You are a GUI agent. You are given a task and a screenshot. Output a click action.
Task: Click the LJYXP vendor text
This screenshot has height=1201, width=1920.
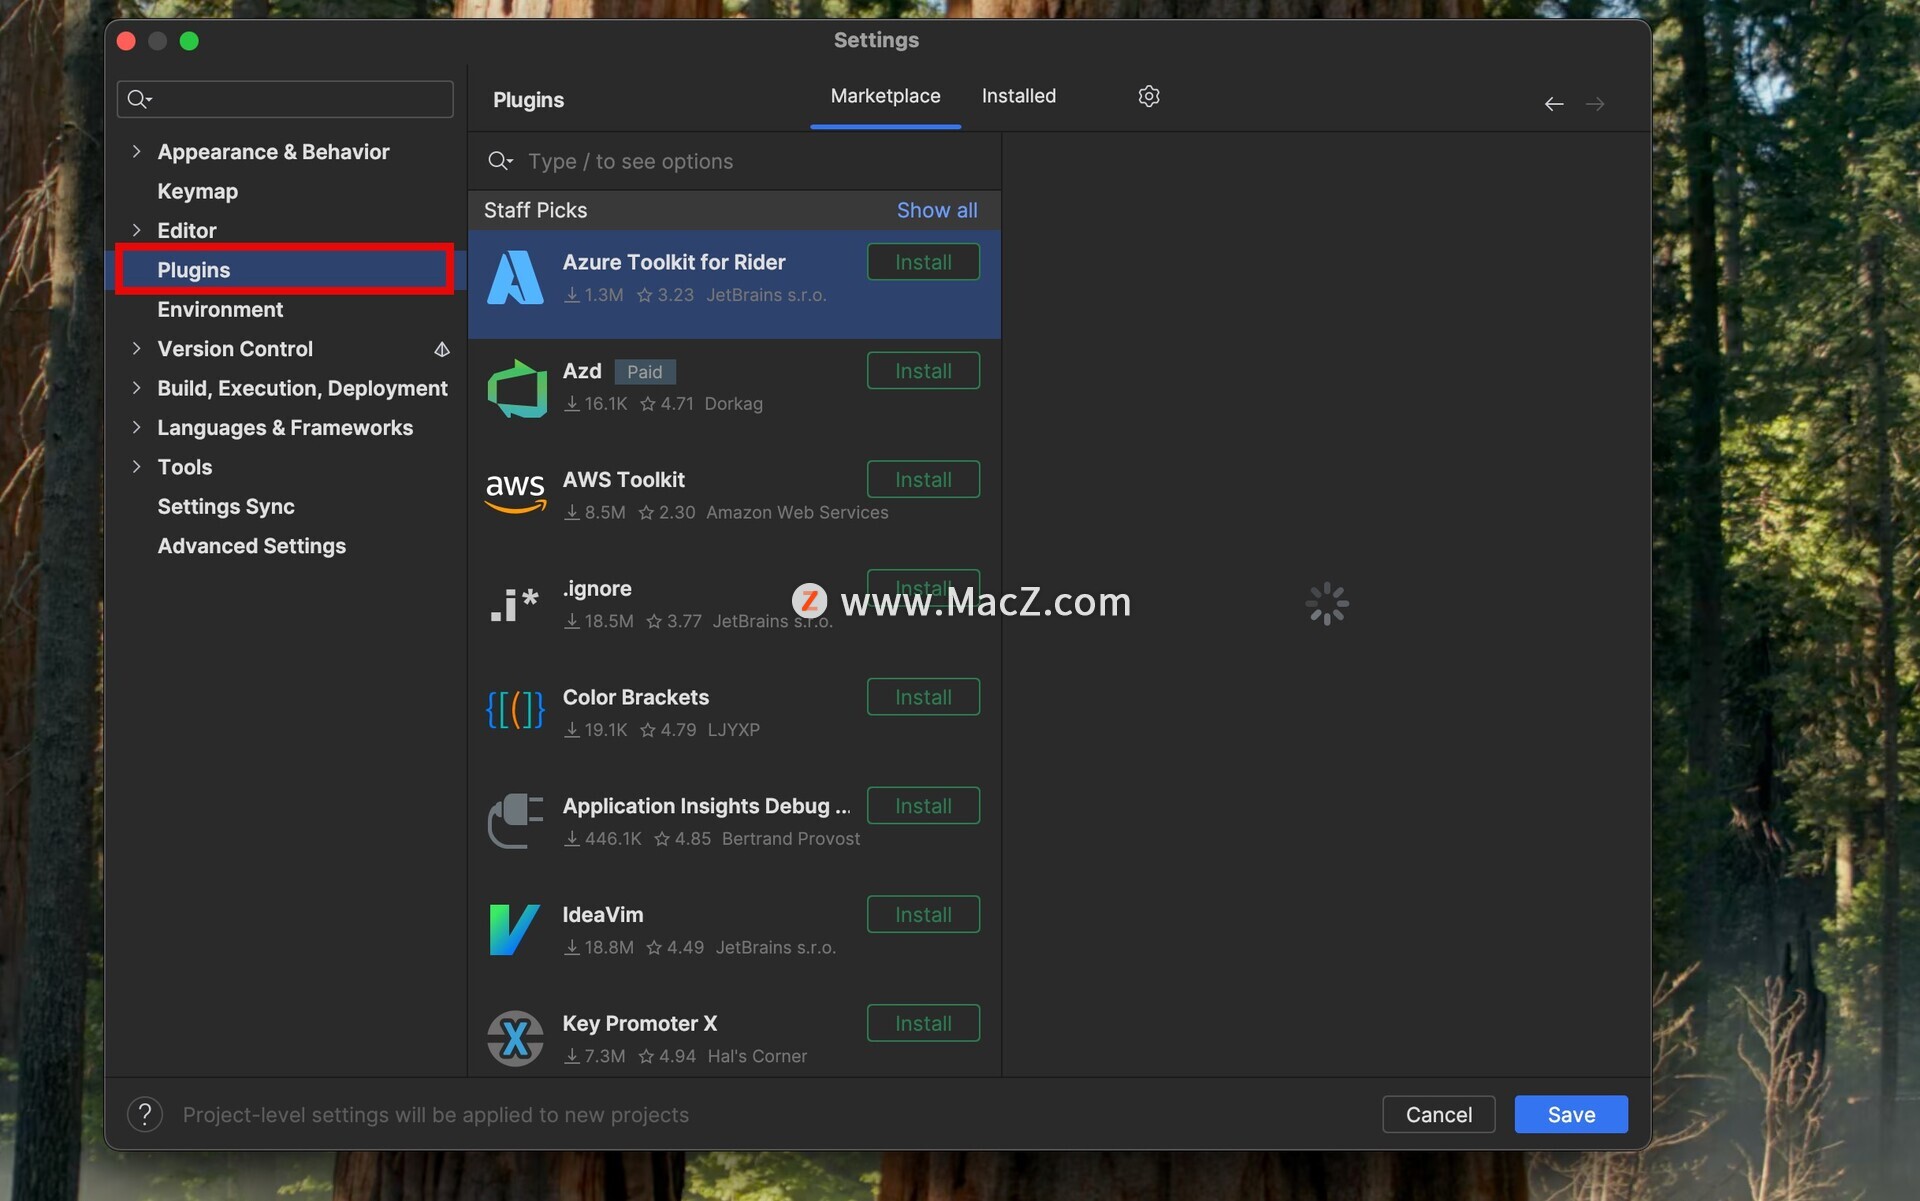[733, 730]
